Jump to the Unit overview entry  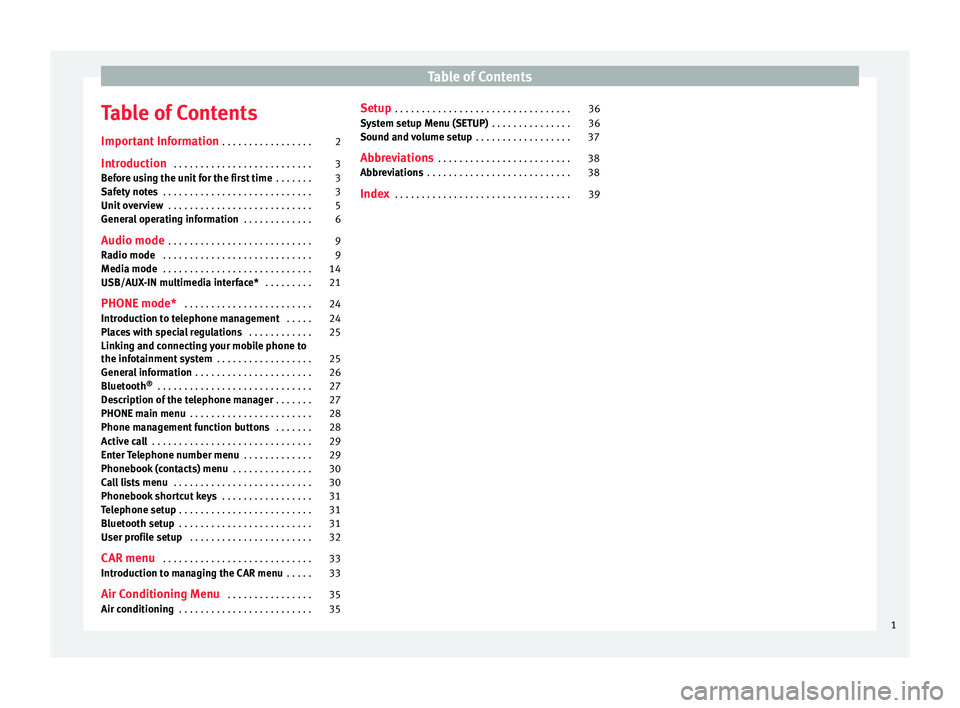click(x=133, y=205)
